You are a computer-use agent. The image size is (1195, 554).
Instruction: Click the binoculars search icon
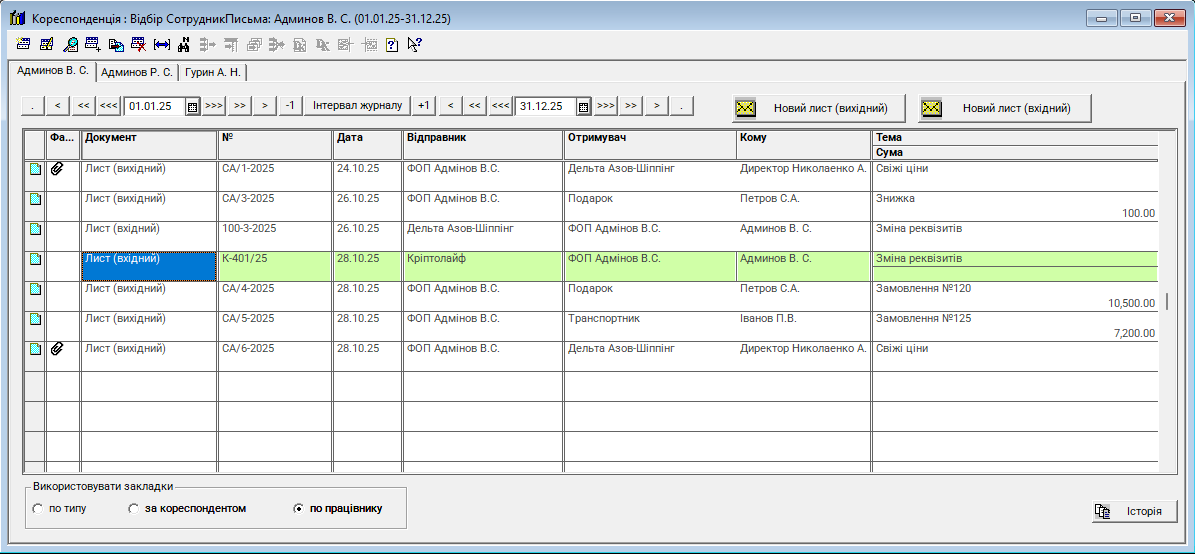pyautogui.click(x=184, y=44)
